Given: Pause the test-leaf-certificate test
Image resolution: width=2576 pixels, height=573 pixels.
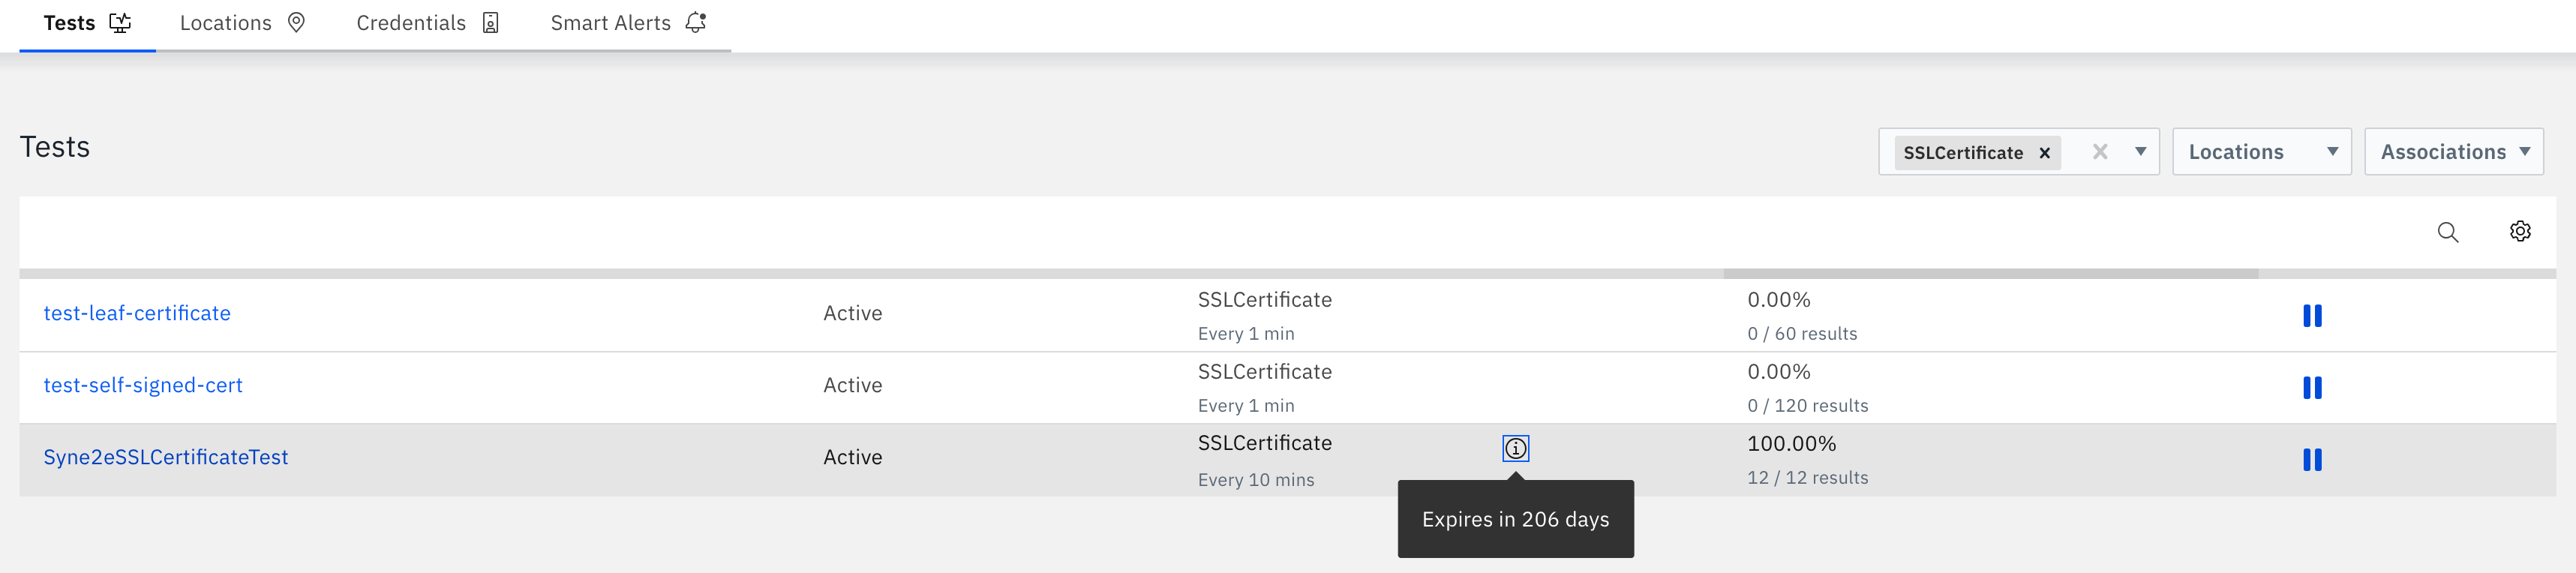Looking at the screenshot, I should [x=2311, y=316].
